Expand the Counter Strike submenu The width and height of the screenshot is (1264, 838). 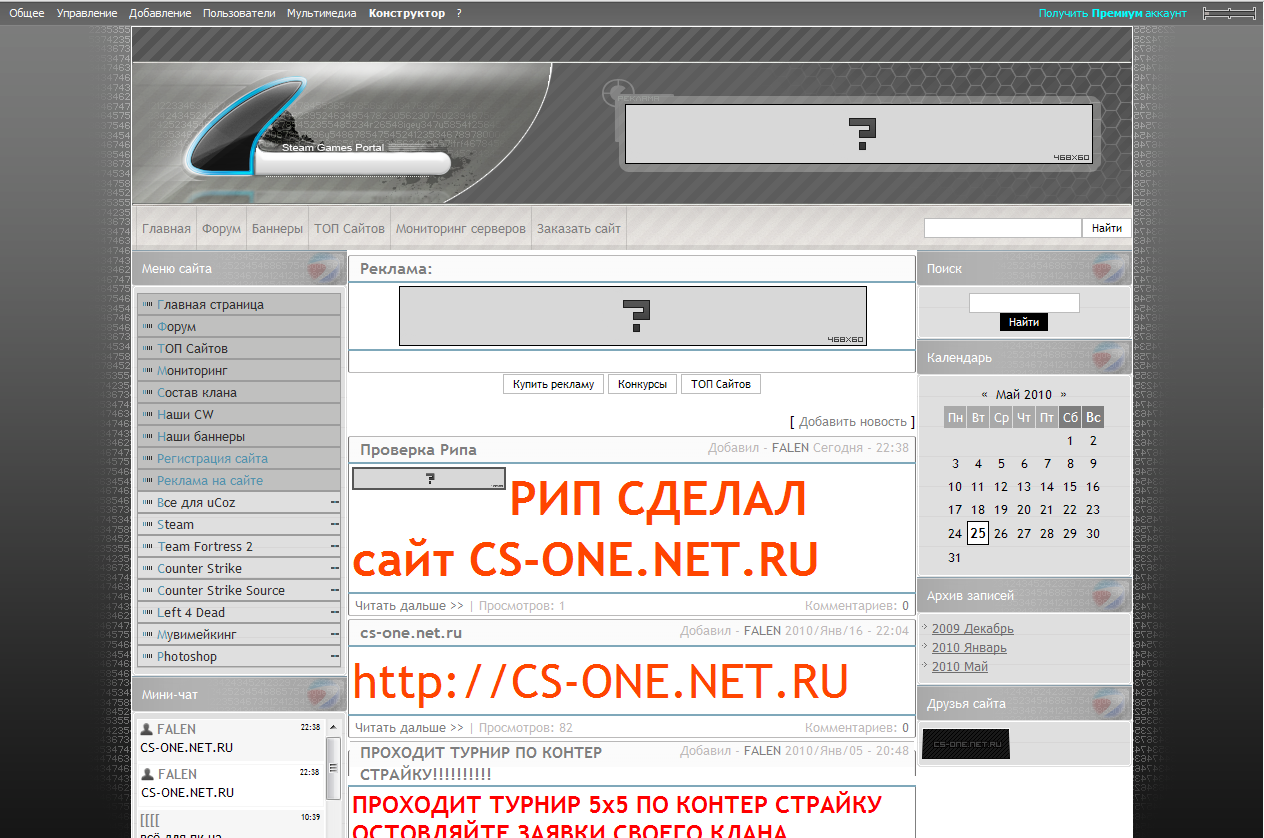239,568
